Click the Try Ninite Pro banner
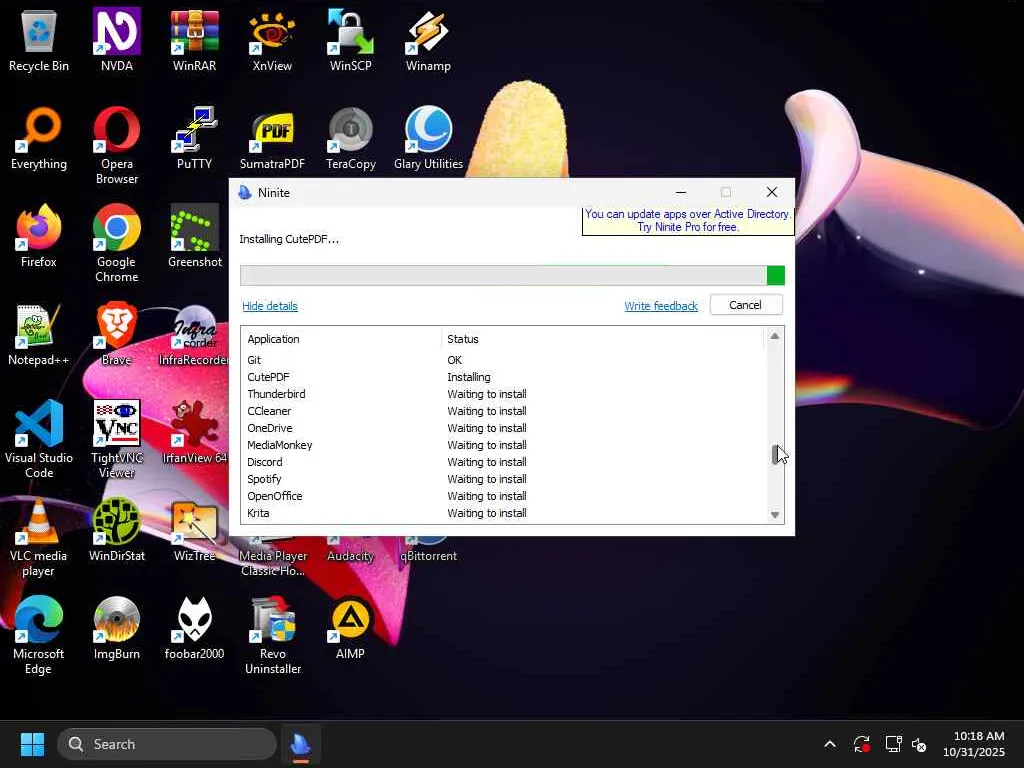 (688, 221)
